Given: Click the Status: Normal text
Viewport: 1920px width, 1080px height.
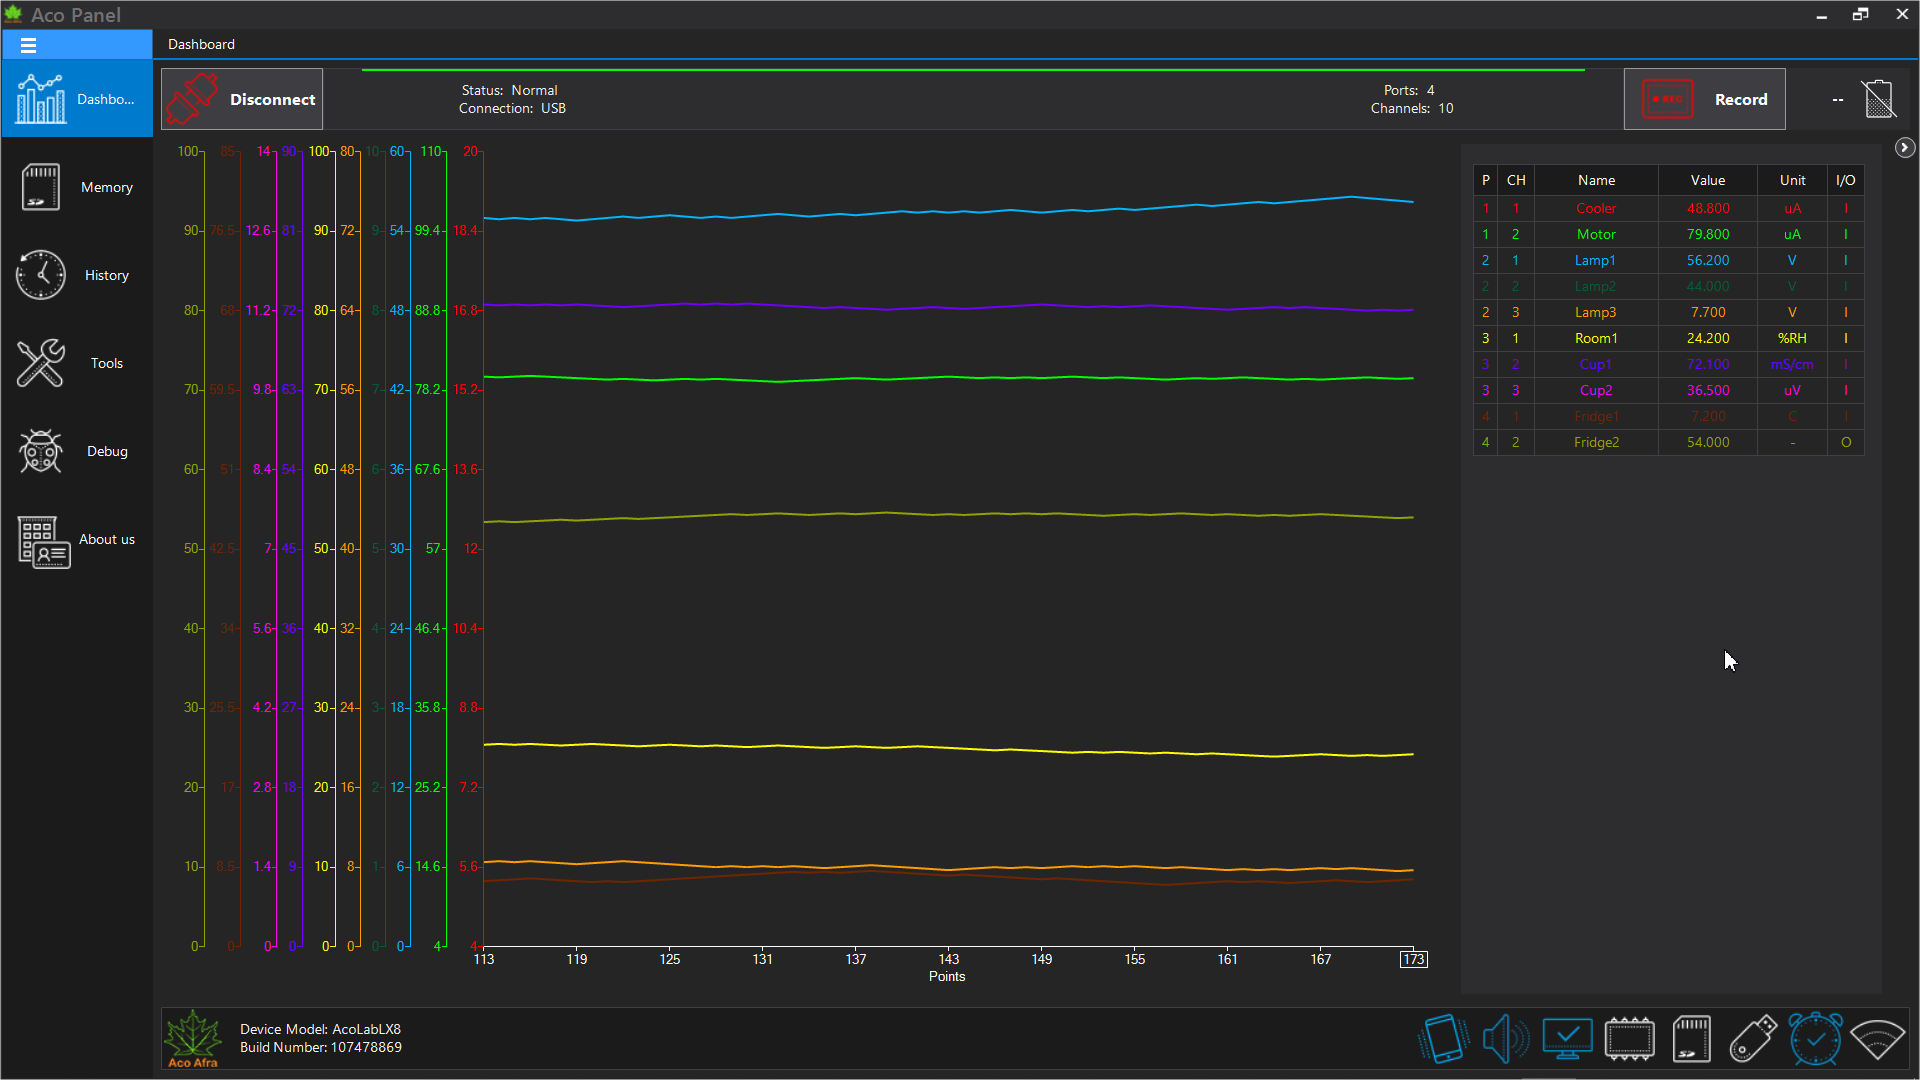Looking at the screenshot, I should (x=509, y=90).
